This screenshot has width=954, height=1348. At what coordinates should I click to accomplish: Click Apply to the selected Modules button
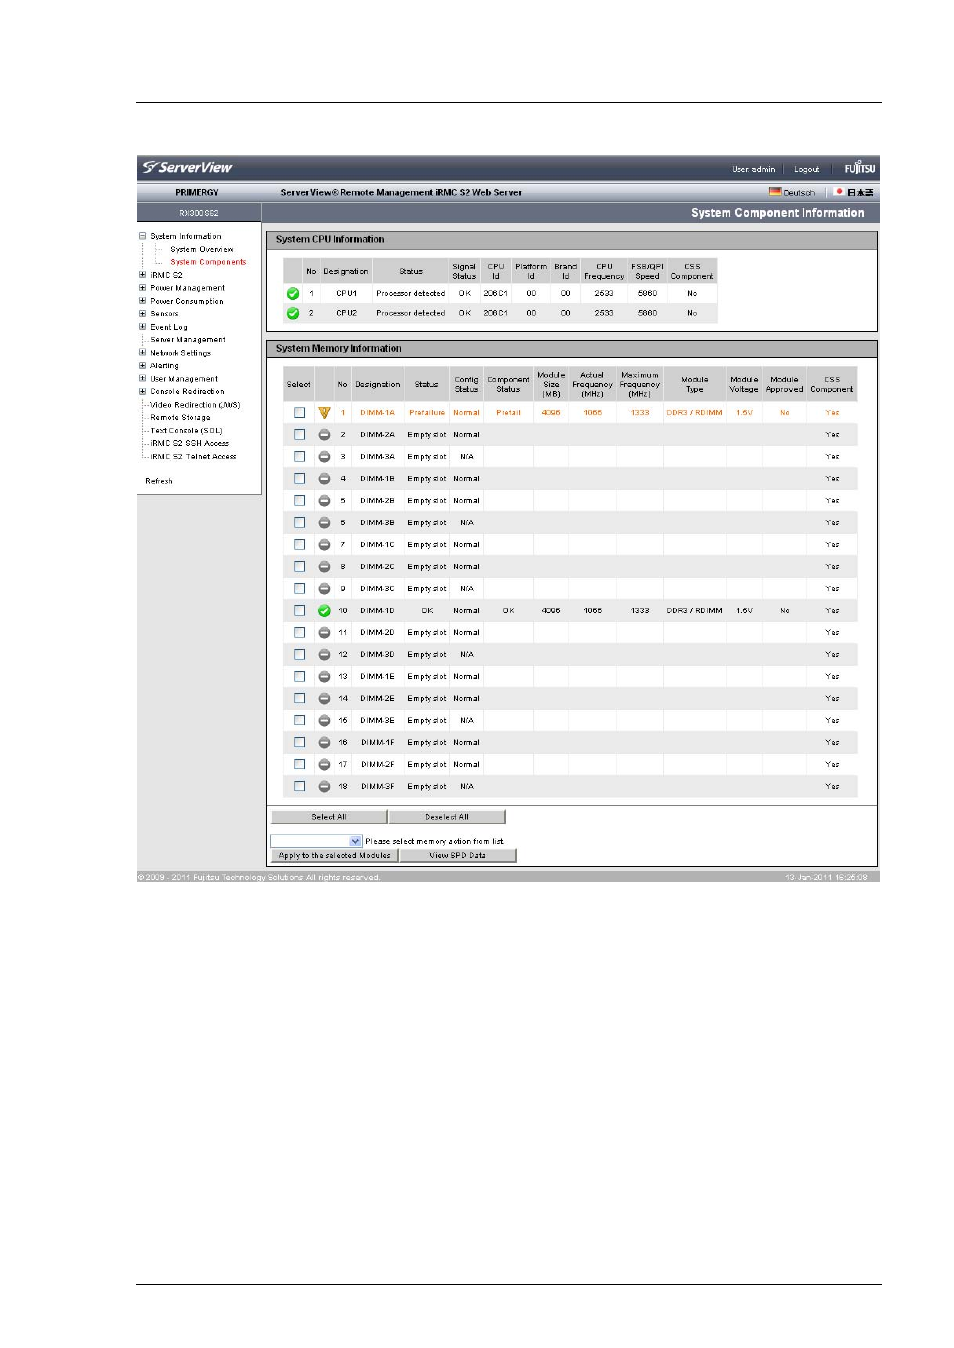tap(335, 856)
